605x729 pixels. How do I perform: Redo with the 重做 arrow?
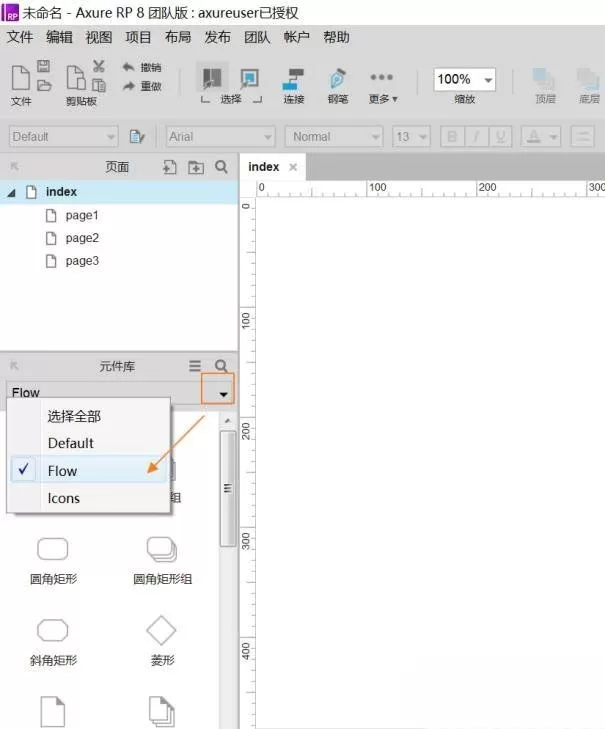141,86
